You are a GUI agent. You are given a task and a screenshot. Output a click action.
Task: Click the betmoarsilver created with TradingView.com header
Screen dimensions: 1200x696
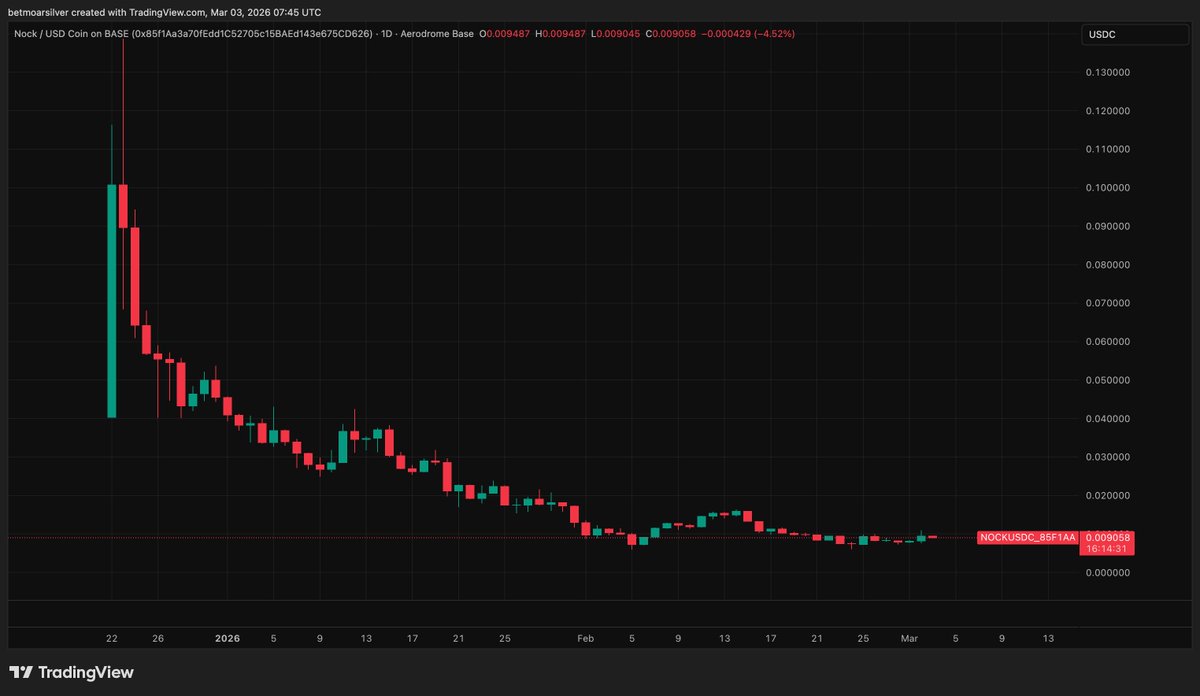pyautogui.click(x=167, y=12)
